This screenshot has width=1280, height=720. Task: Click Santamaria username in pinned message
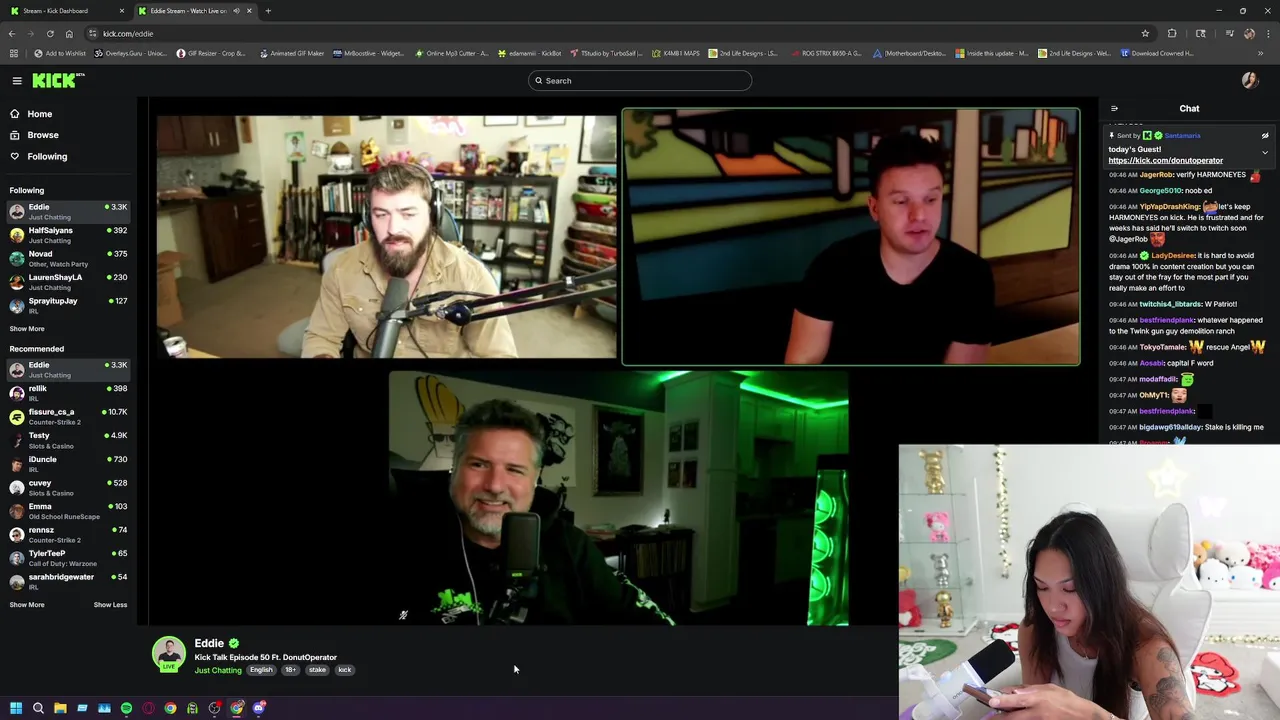[1182, 135]
